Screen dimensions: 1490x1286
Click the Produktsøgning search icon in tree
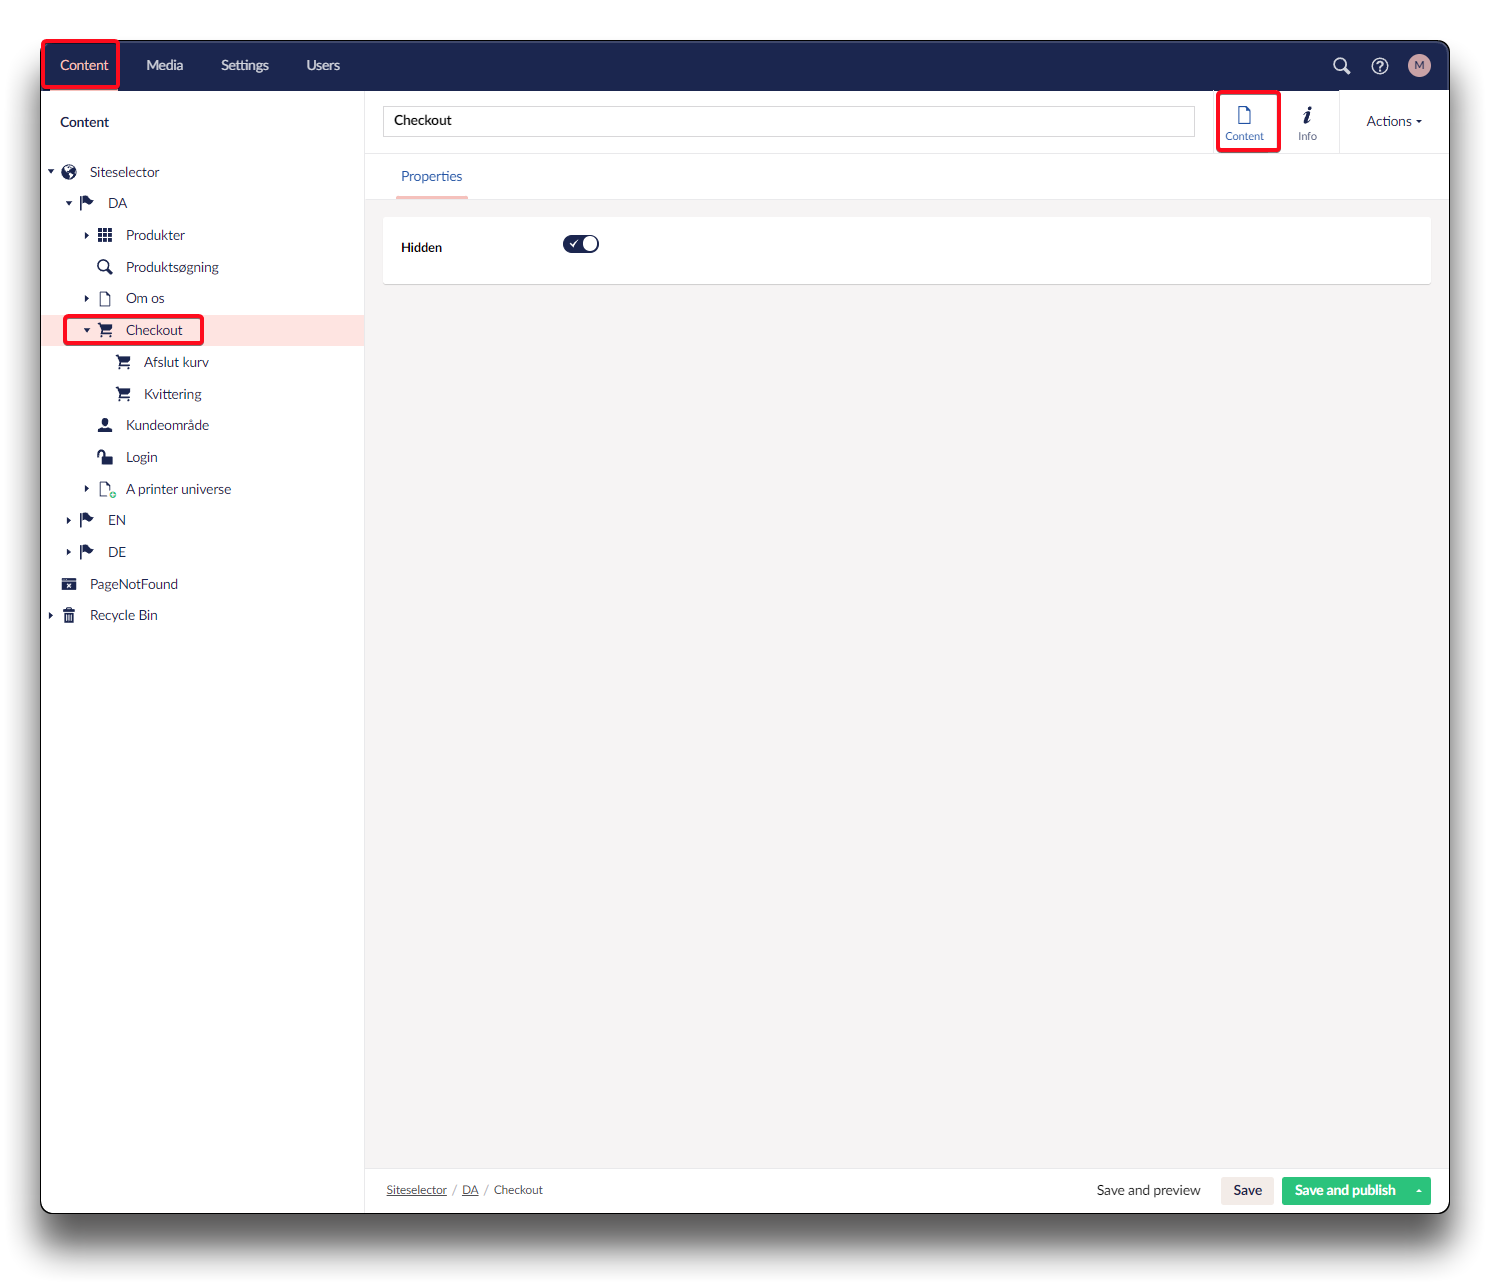[x=105, y=267]
